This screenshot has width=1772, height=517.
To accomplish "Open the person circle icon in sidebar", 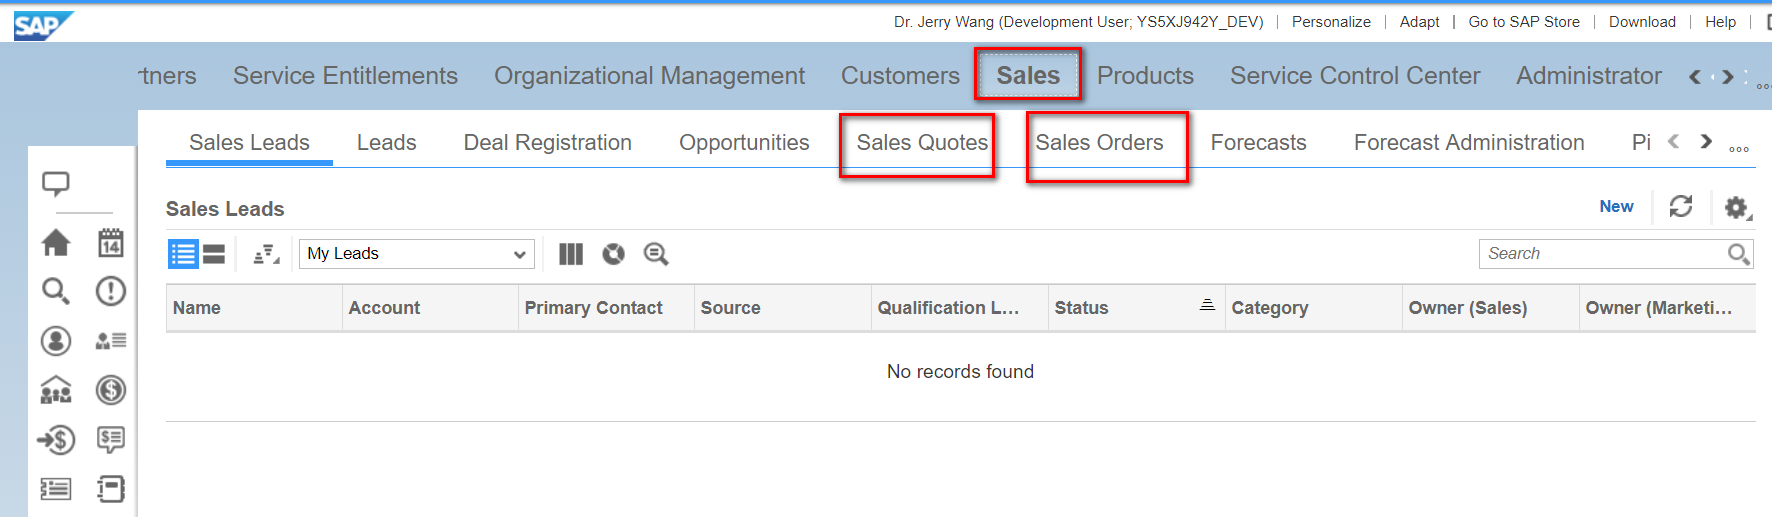I will pos(56,341).
